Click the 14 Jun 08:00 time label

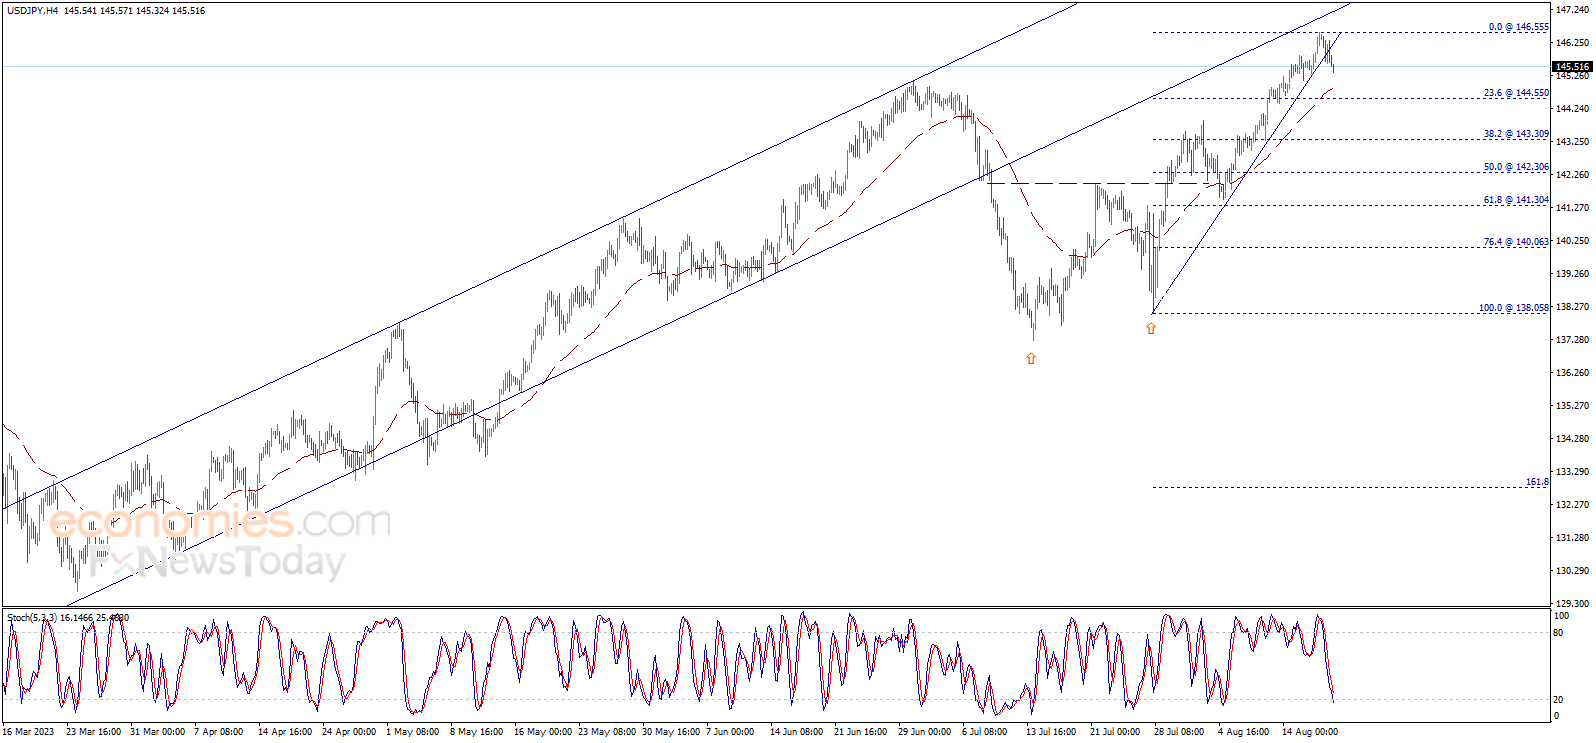click(797, 732)
